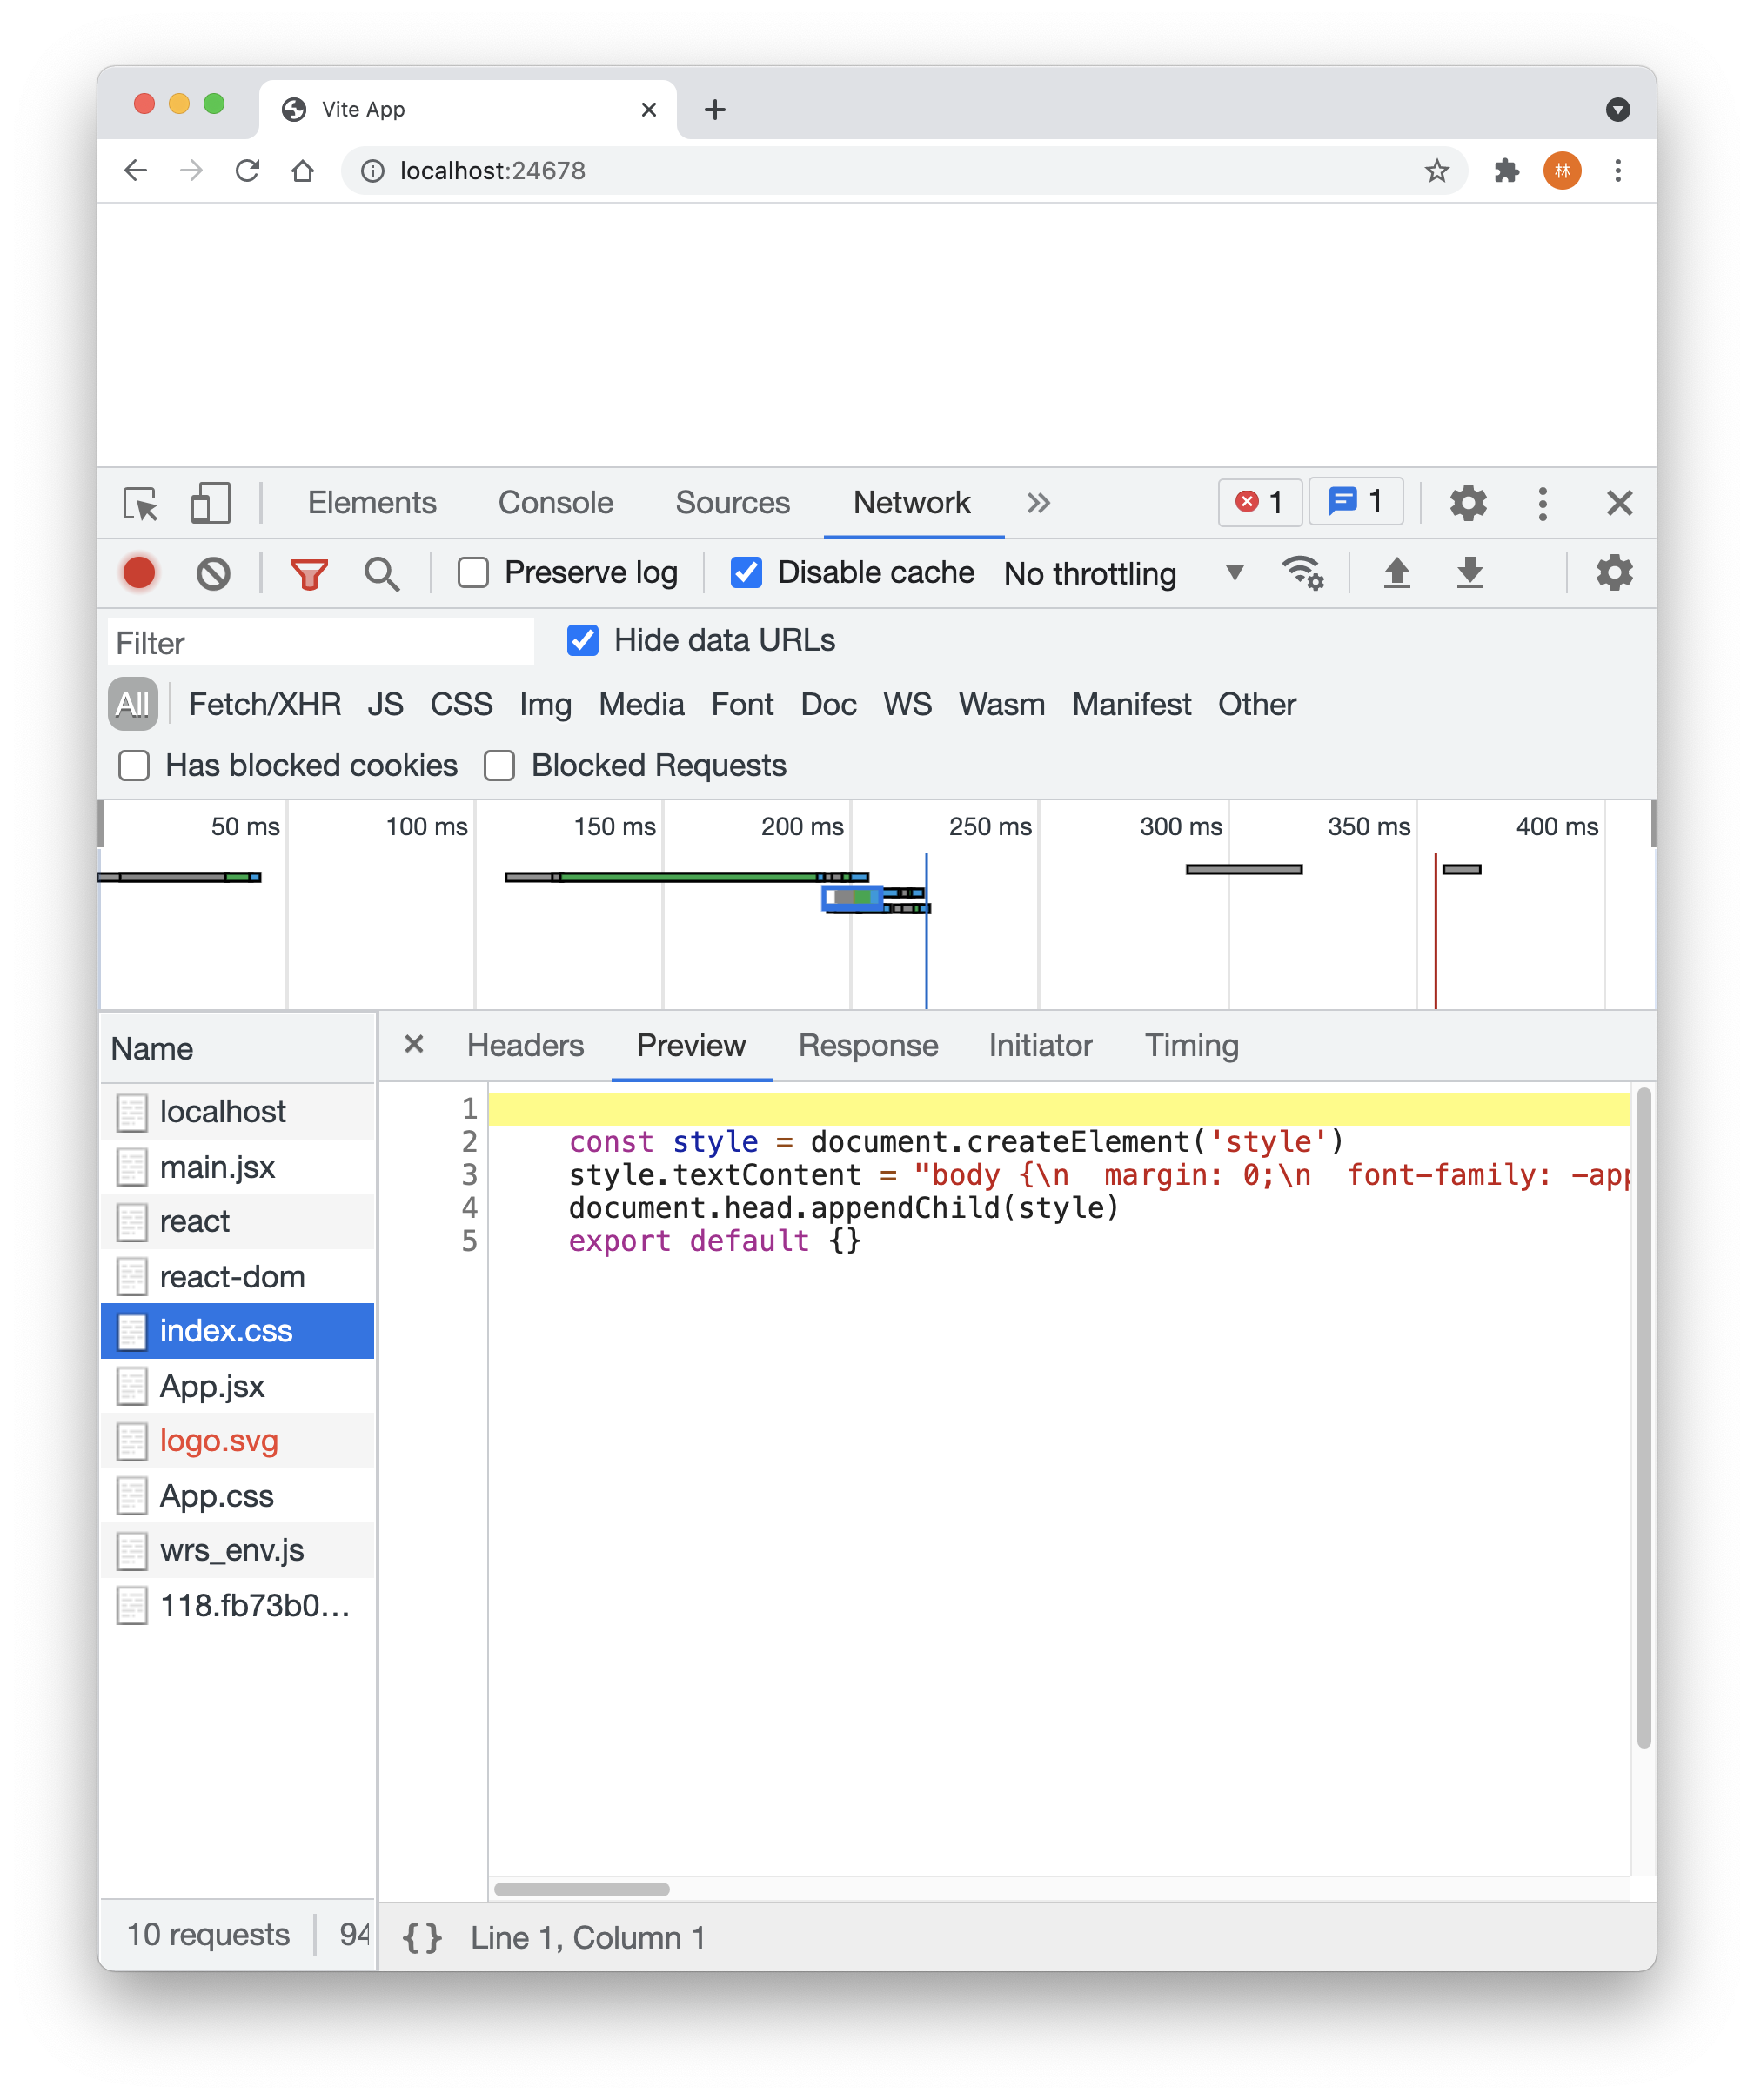Viewport: 1754px width, 2100px height.
Task: Toggle the device toolbar icon
Action: click(210, 503)
